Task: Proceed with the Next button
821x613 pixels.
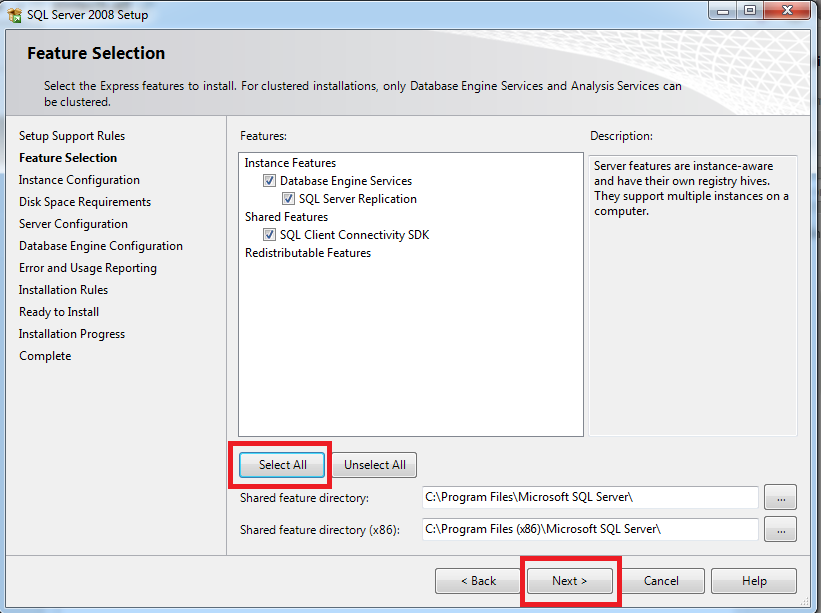Action: coord(570,581)
